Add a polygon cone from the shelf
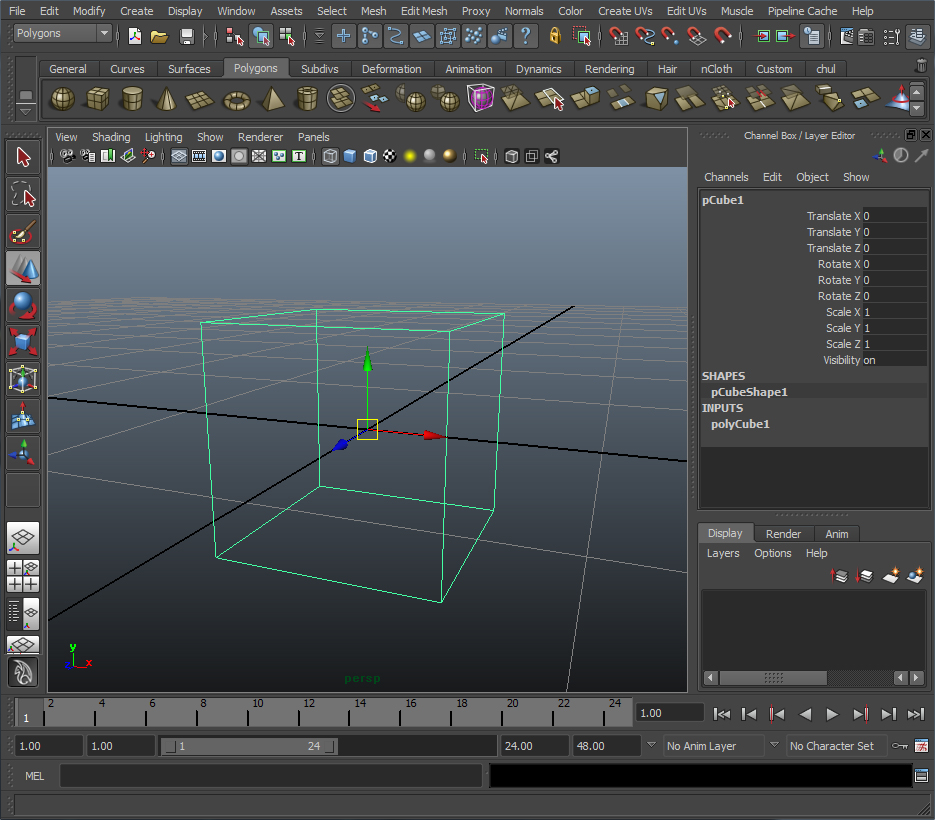 (166, 99)
